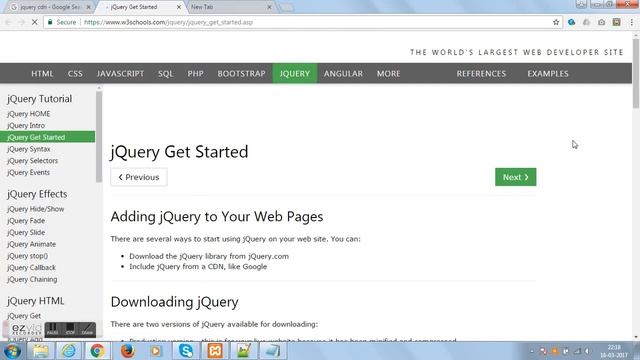The width and height of the screenshot is (640, 360).
Task: Expand the MORE menu
Action: coord(389,73)
